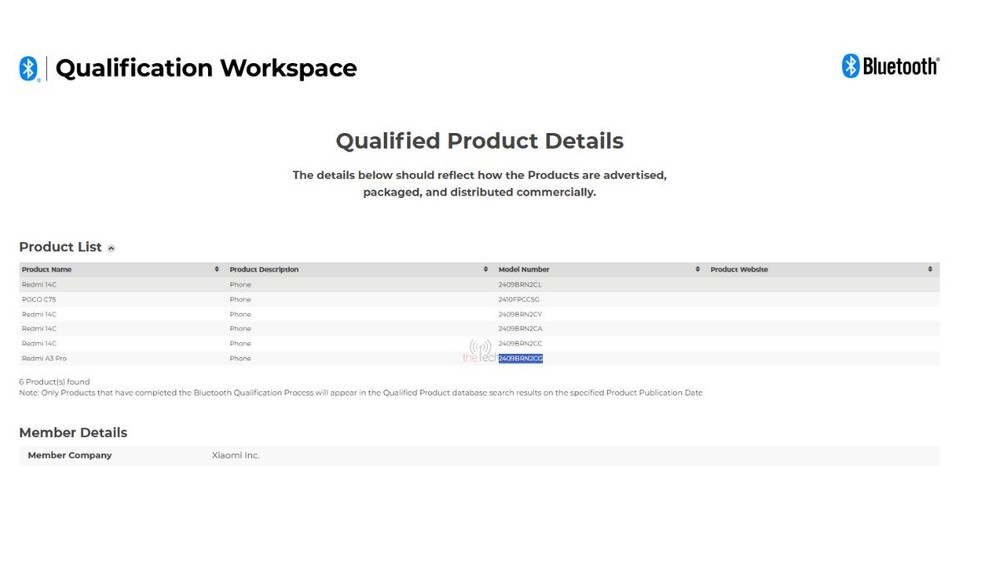Select model number 2409BRN2CL
Screen dimensions: 1000x563
pyautogui.click(x=520, y=284)
